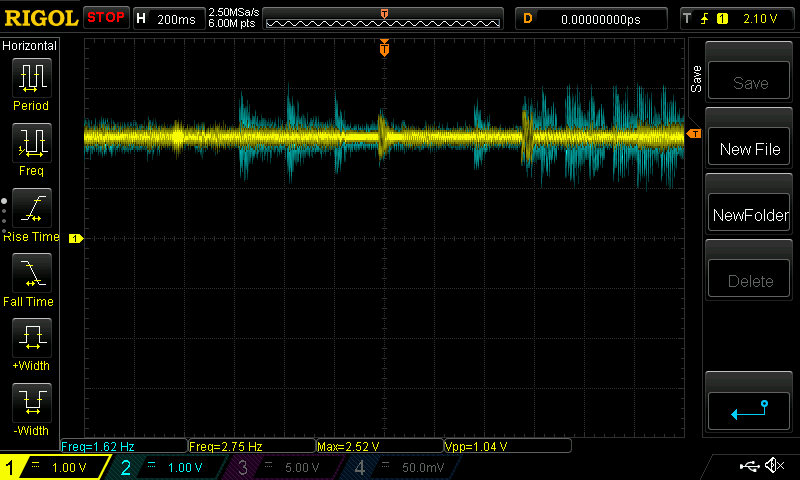
Task: Click the 6.00M pts memory depth readout
Action: [232, 23]
